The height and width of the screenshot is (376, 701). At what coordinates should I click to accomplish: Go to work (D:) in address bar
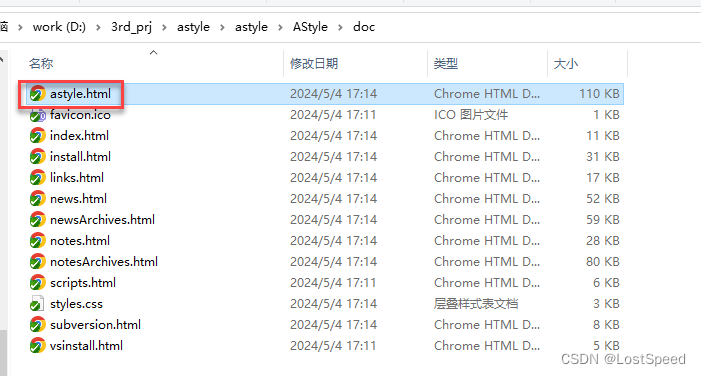tap(59, 27)
